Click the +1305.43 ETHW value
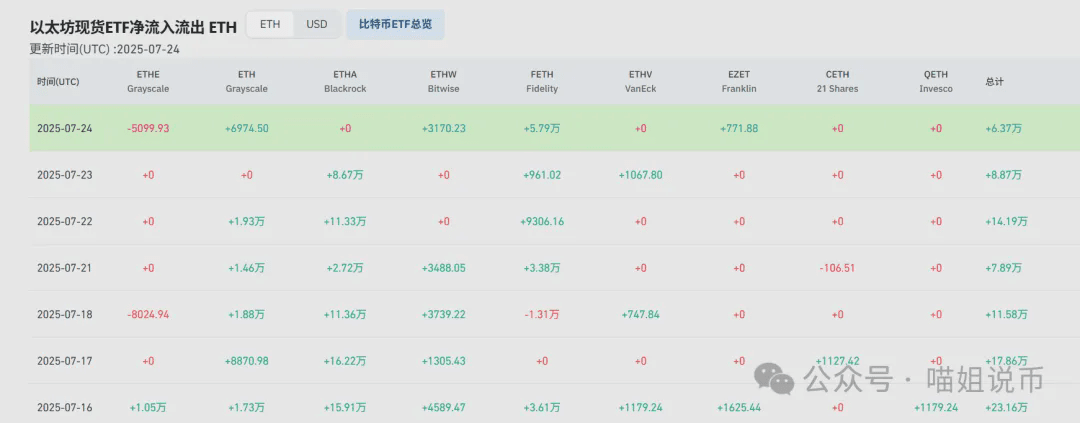This screenshot has width=1080, height=423. (444, 361)
